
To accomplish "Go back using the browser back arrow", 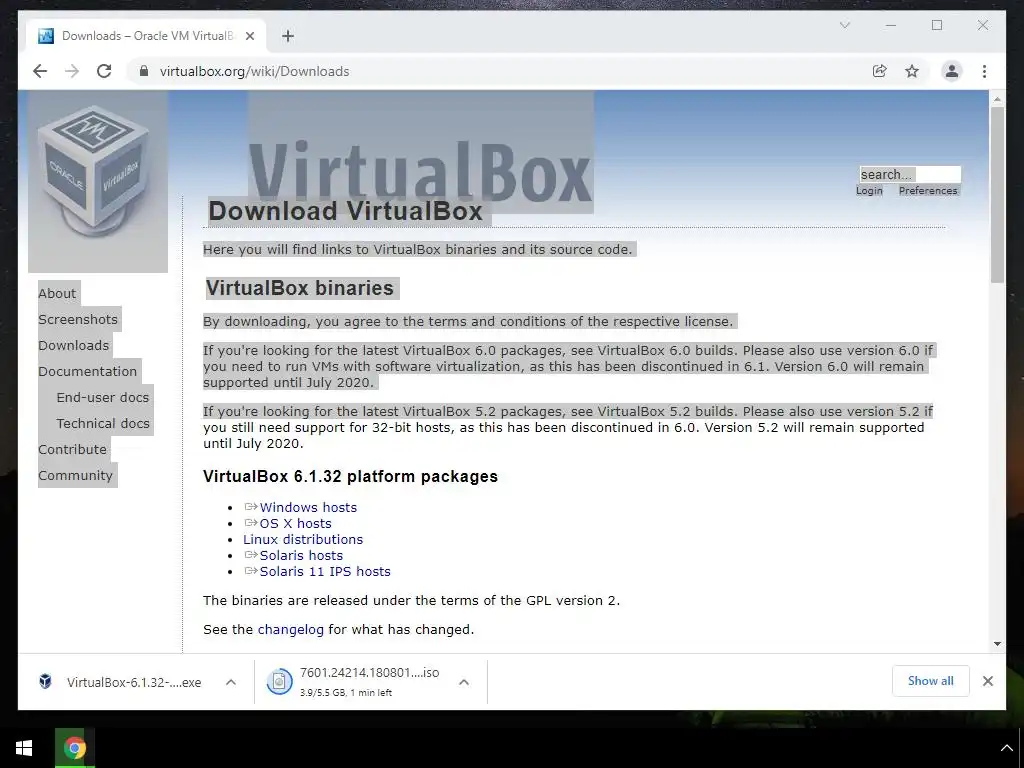I will click(40, 71).
